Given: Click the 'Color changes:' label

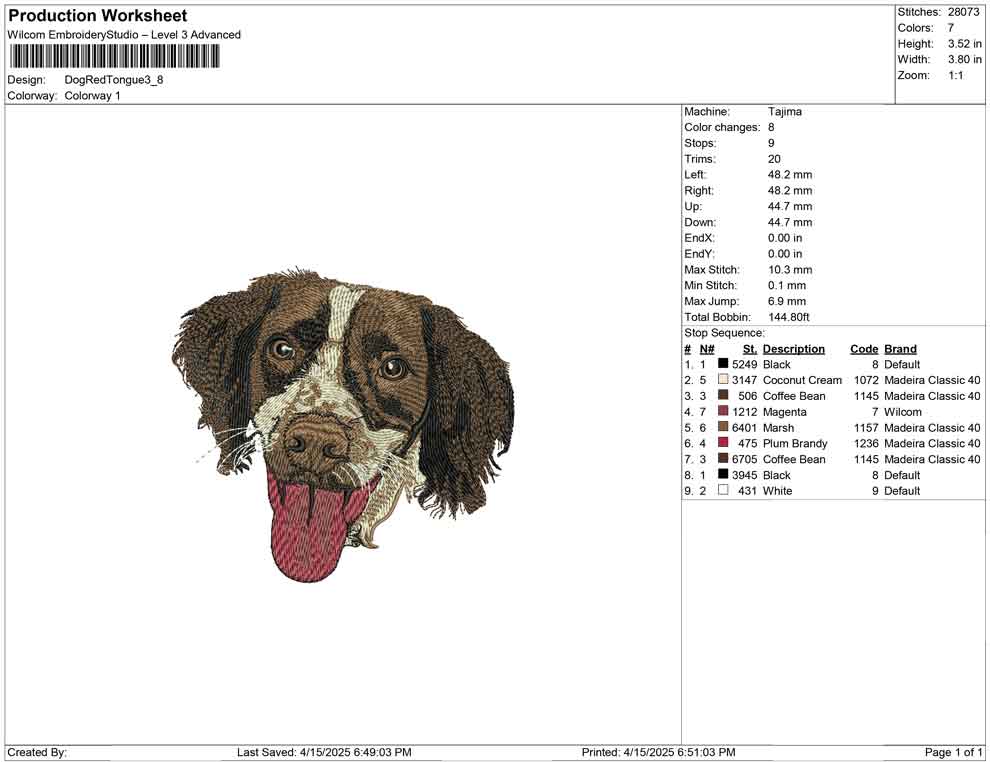Looking at the screenshot, I should (722, 127).
